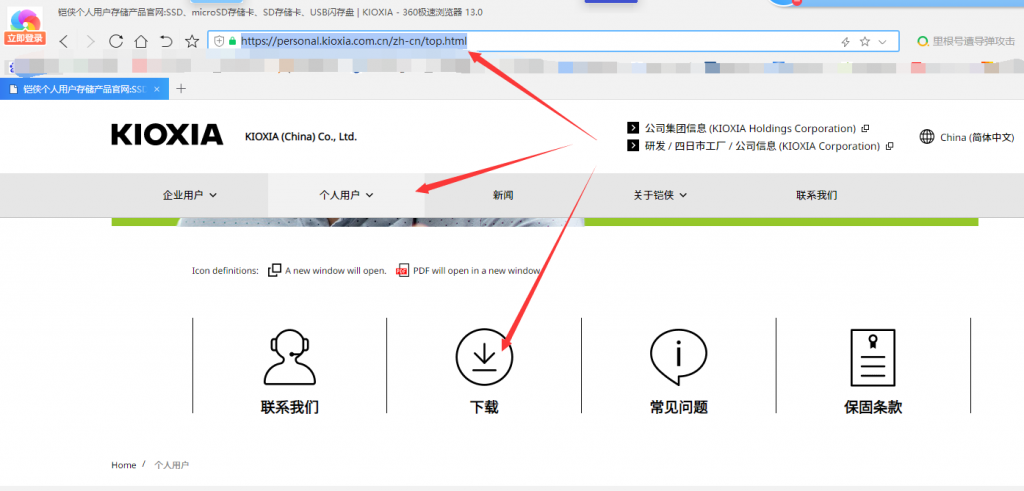This screenshot has width=1024, height=491.
Task: Click the undo closed tab icon
Action: 166,41
